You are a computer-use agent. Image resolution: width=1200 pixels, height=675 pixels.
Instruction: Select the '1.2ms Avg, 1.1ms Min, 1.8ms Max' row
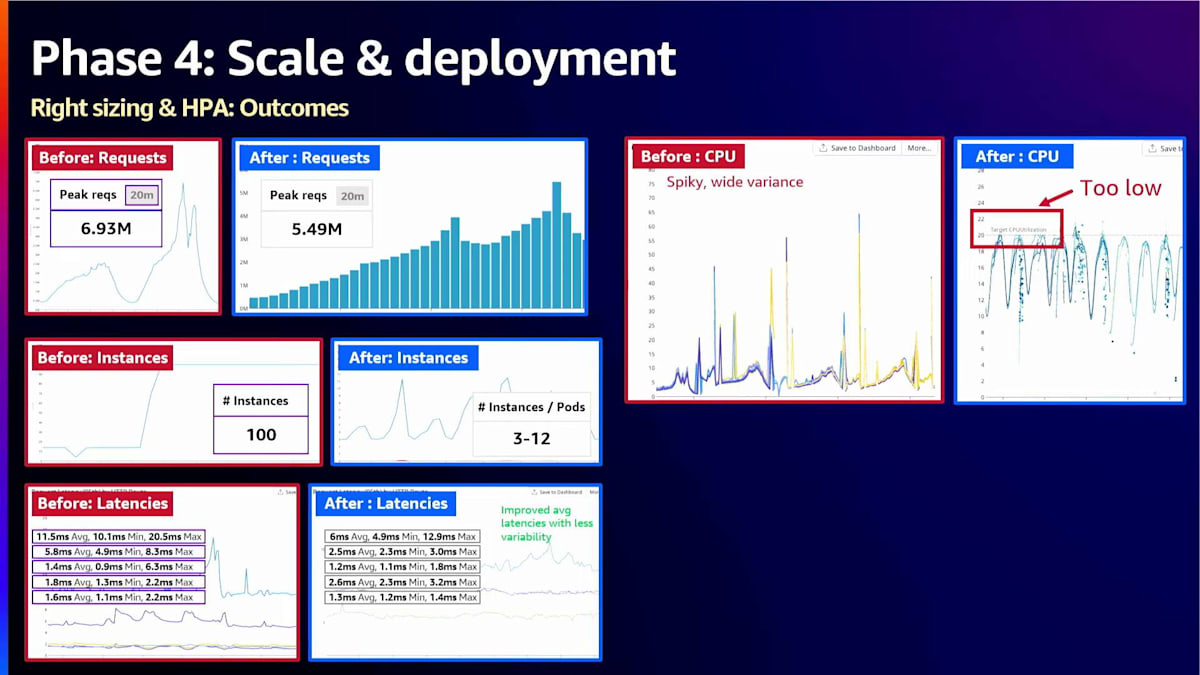[x=402, y=567]
